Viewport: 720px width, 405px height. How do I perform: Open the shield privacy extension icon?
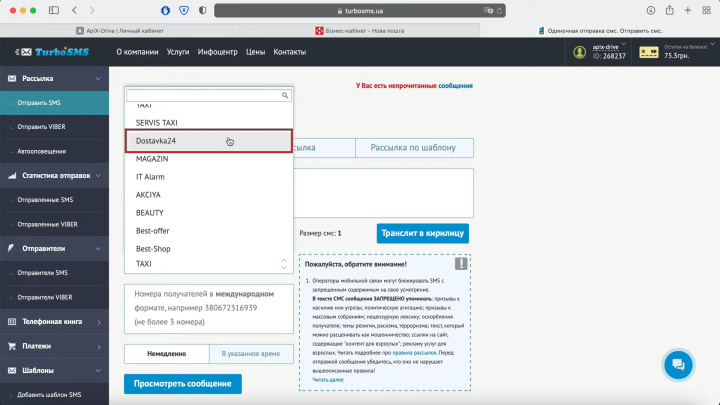pyautogui.click(x=184, y=10)
